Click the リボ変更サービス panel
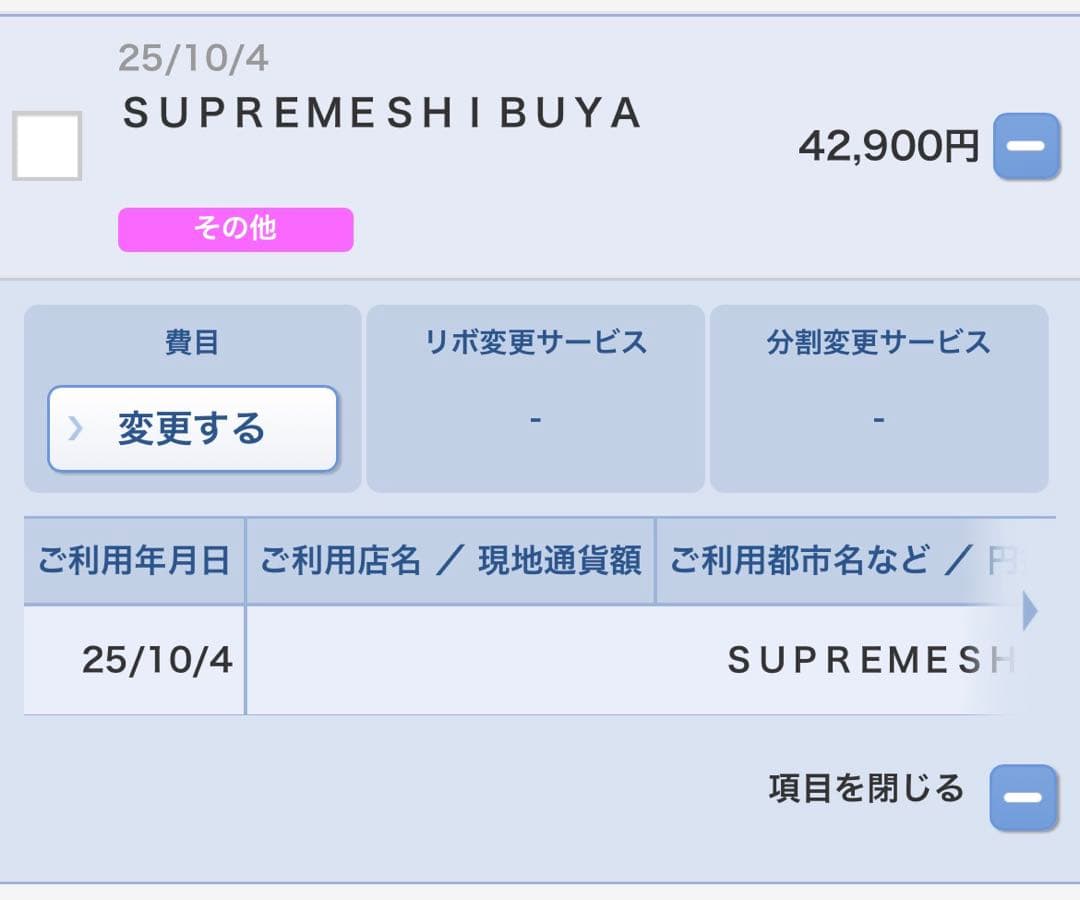The image size is (1080, 900). (x=535, y=395)
